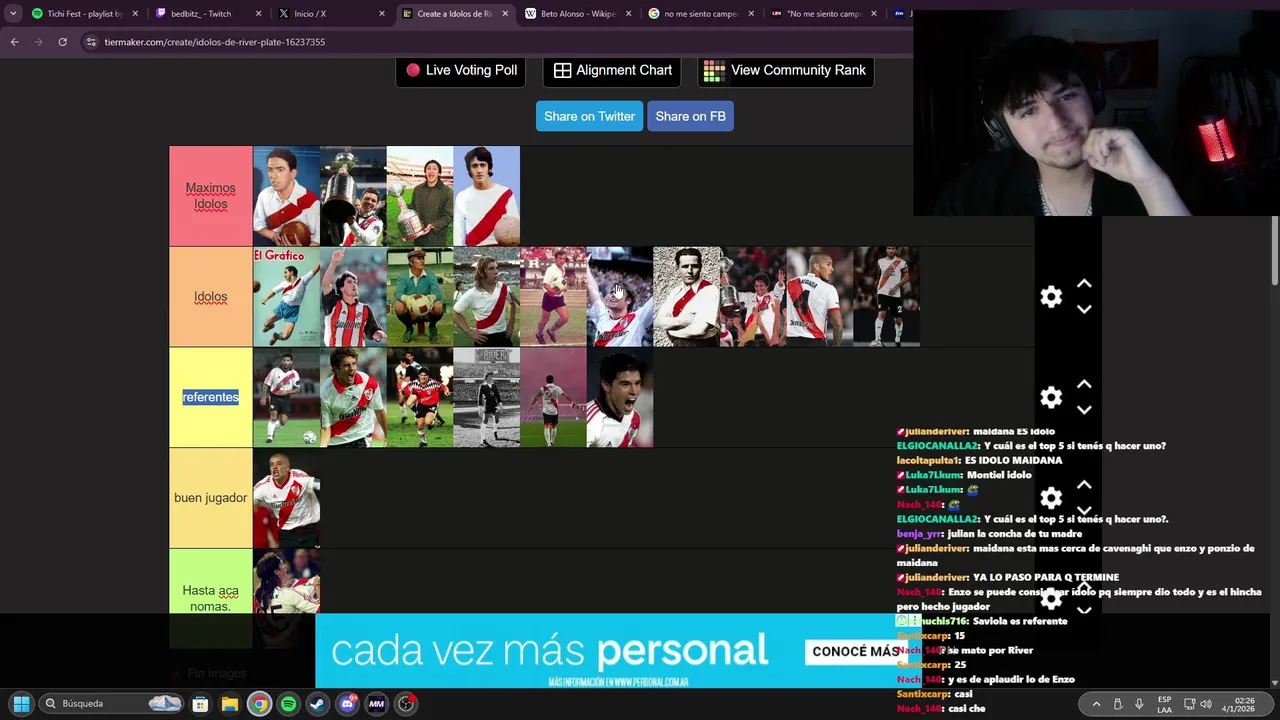Open Microsoft Store from the taskbar
This screenshot has height=720, width=1280.
tap(200, 703)
